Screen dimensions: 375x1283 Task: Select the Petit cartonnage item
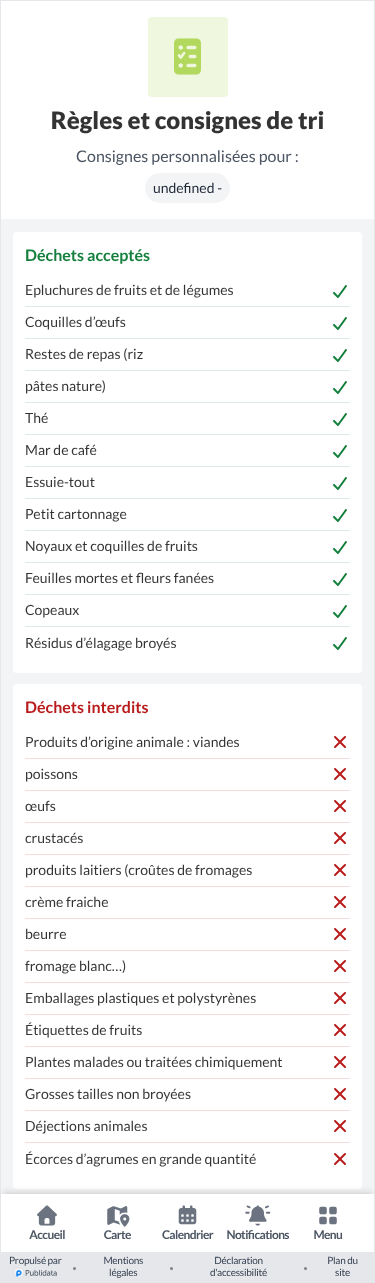(188, 515)
